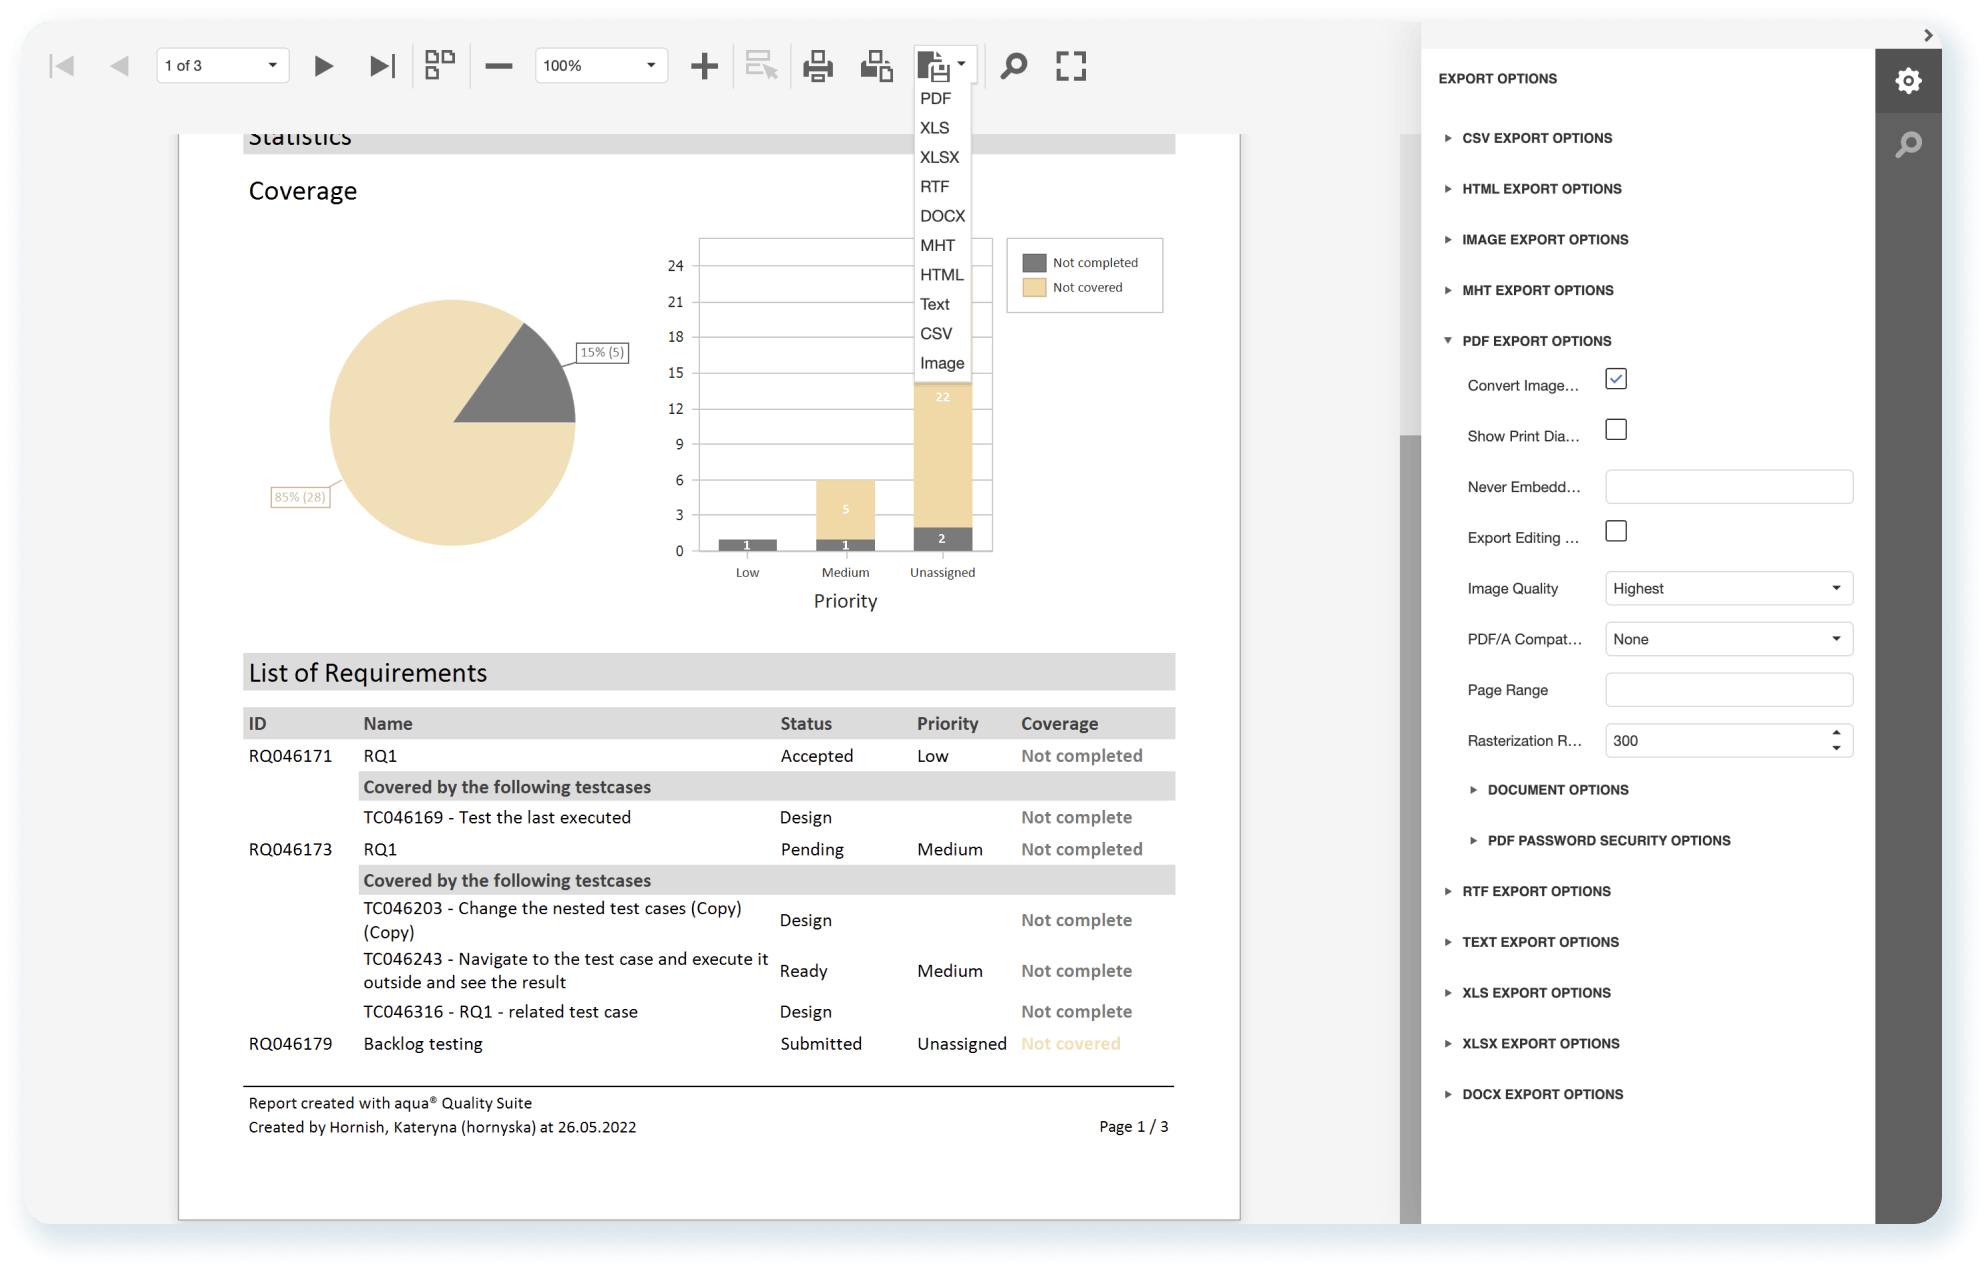Screen dimensions: 1987x1270
Task: Open the search magnifier in toolbar
Action: click(x=1013, y=66)
